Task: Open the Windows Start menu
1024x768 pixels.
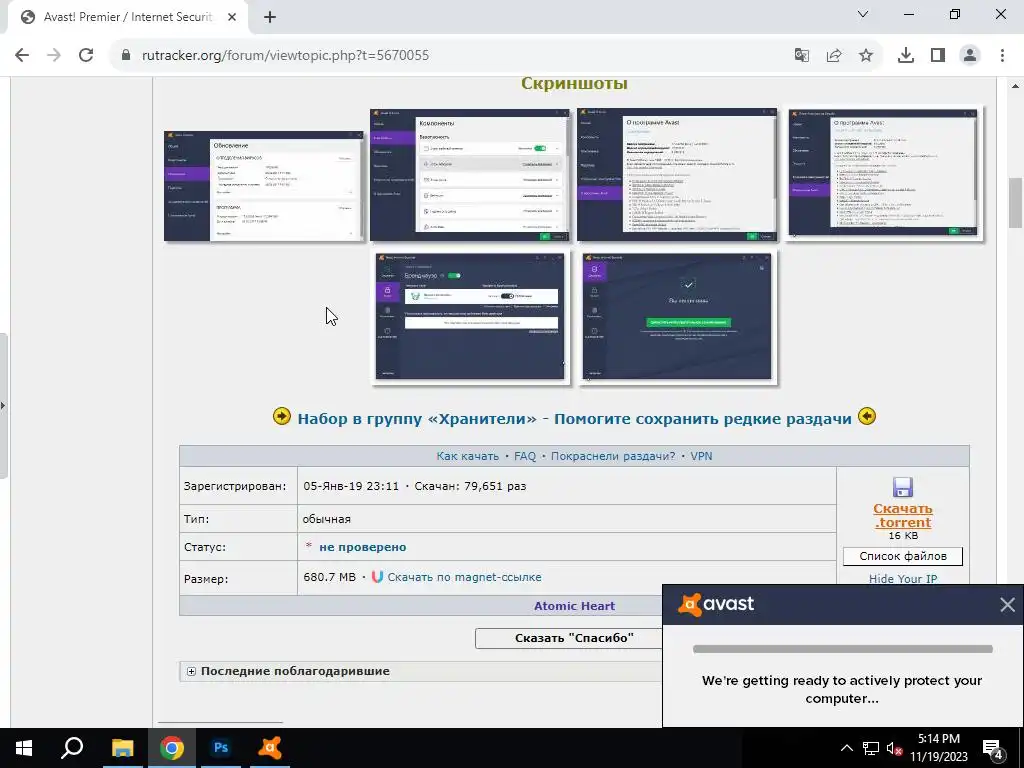Action: click(24, 748)
